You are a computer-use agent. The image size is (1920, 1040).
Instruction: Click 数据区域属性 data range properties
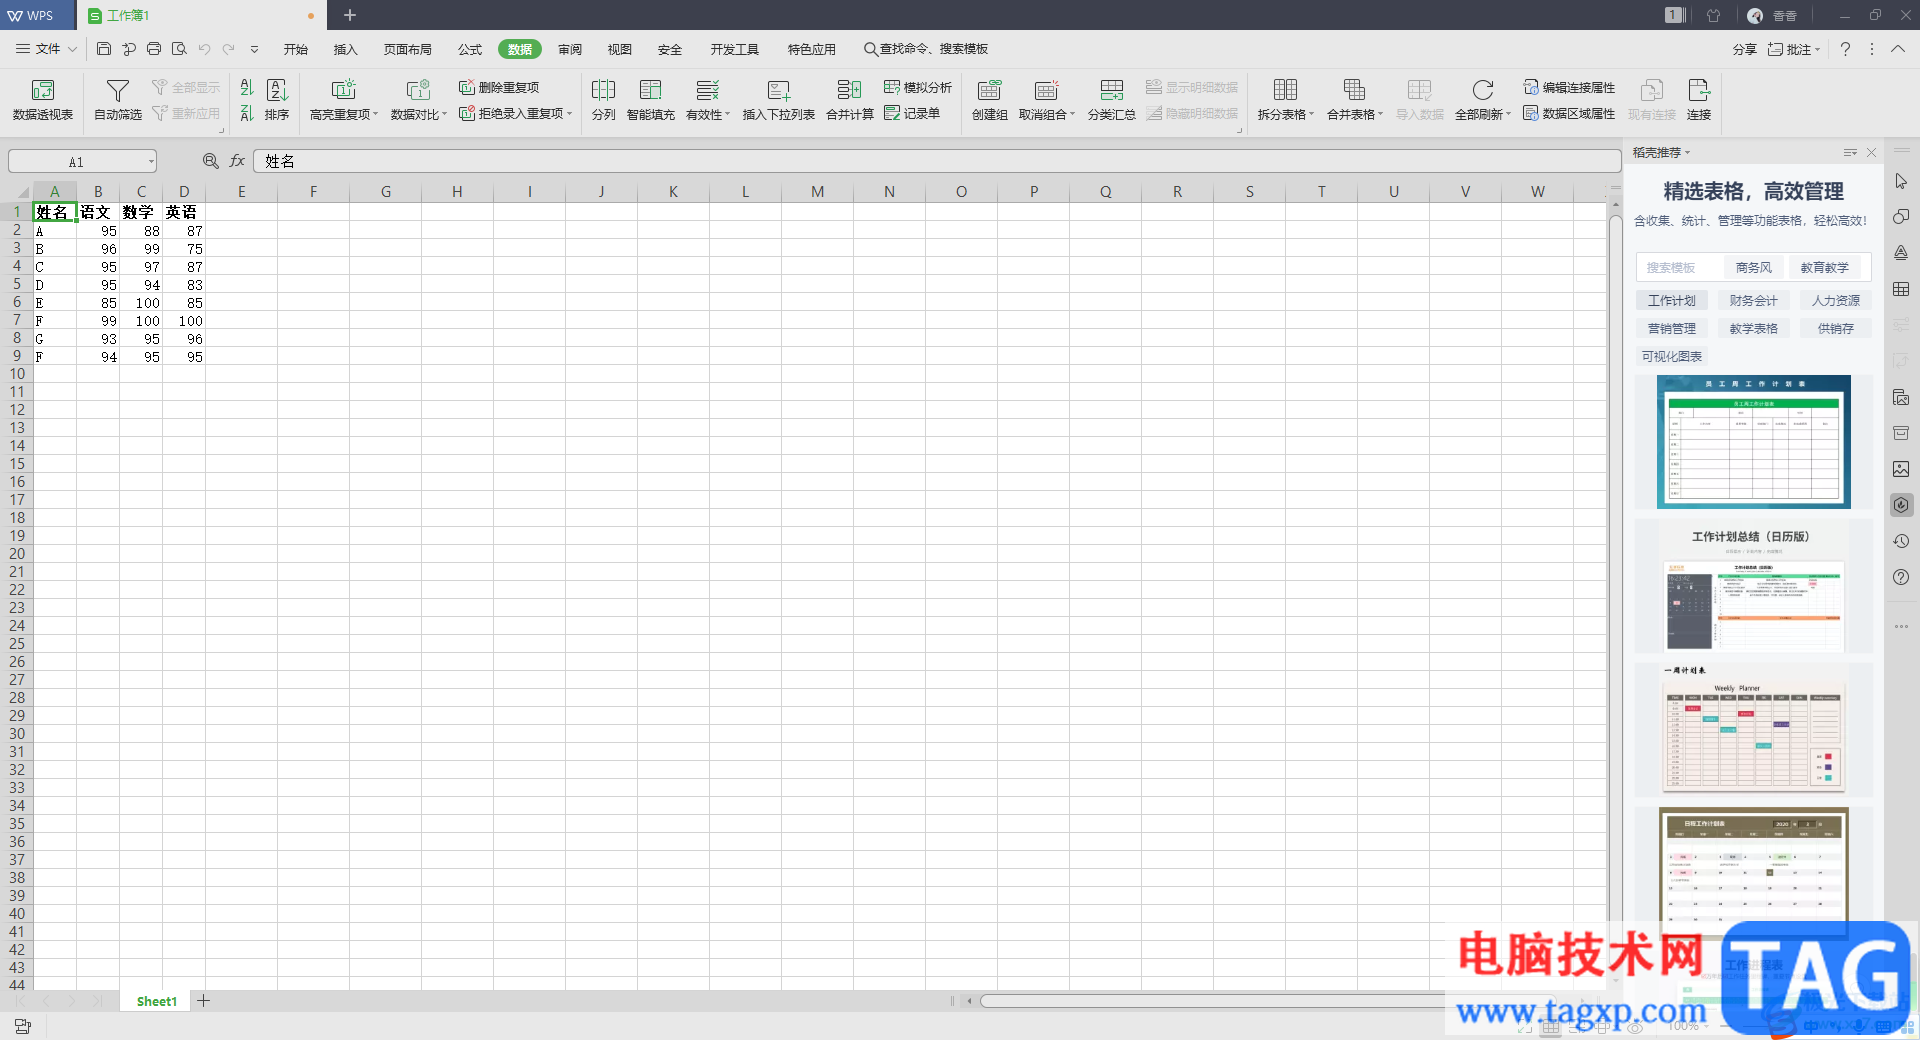coord(1569,114)
